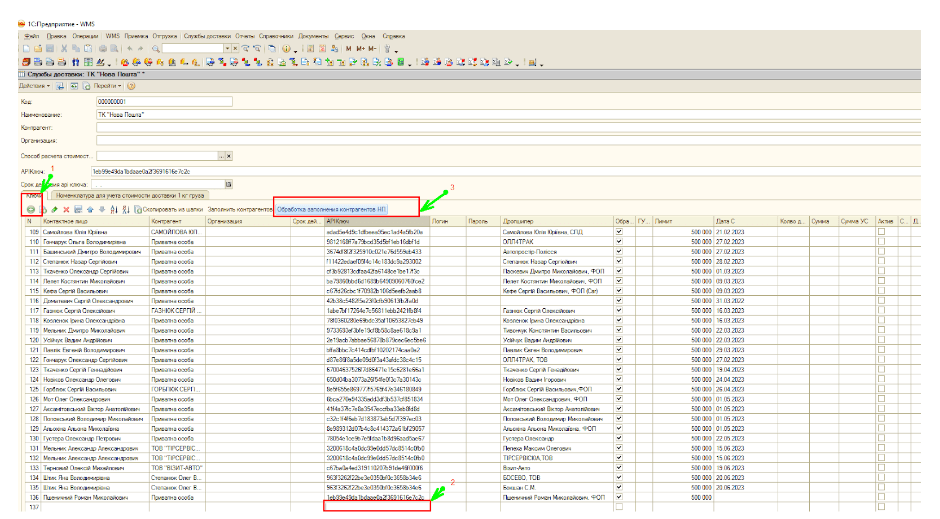Screen dimensions: 940x519
Task: Move row up with blue arrow
Action: [x=89, y=209]
